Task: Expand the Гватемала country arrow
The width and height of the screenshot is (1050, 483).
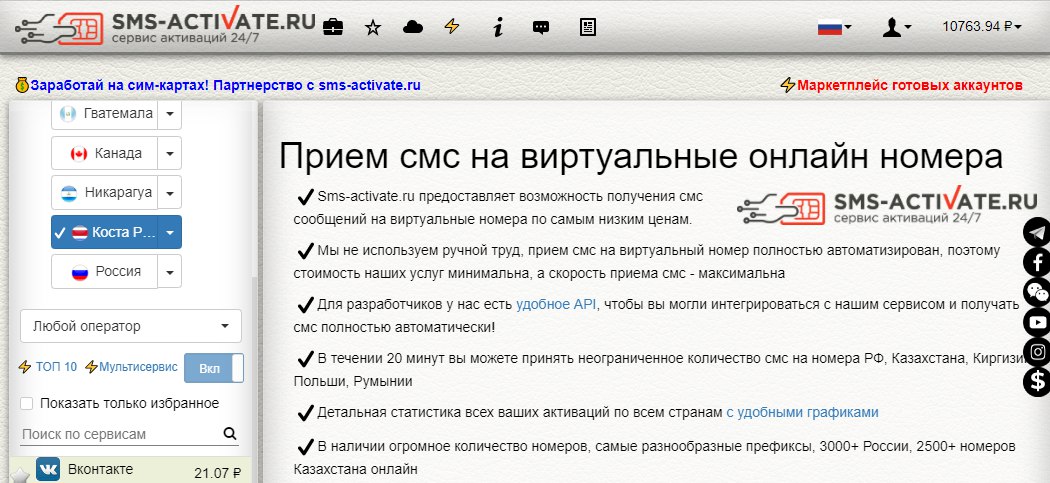Action: 169,114
